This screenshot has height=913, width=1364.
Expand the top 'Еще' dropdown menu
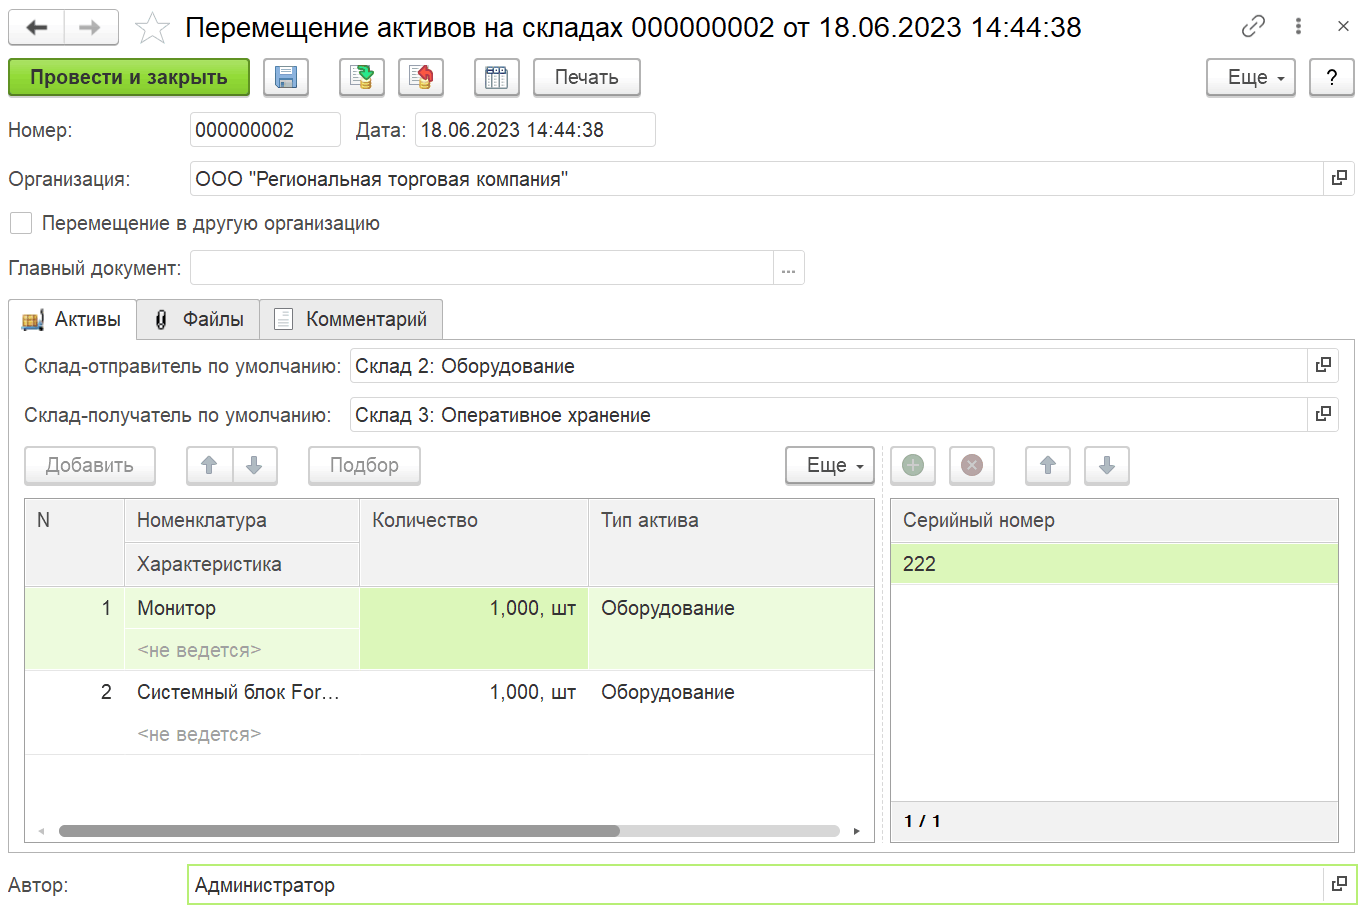tap(1251, 77)
